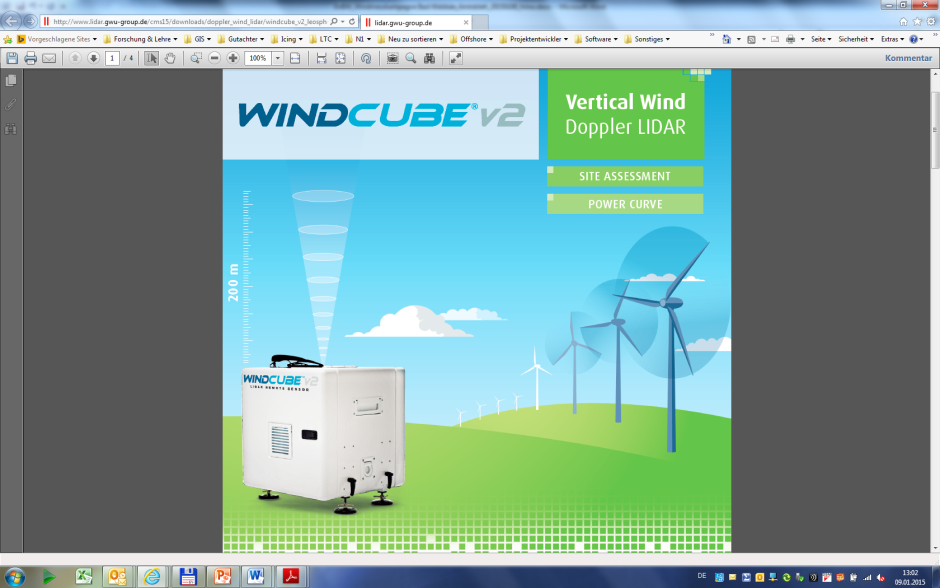Viewport: 940px width, 588px height.
Task: Open Word from the taskbar
Action: [x=256, y=577]
